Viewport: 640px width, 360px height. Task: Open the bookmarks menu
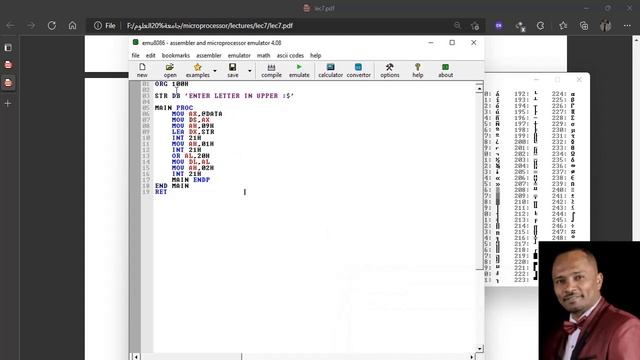[176, 56]
